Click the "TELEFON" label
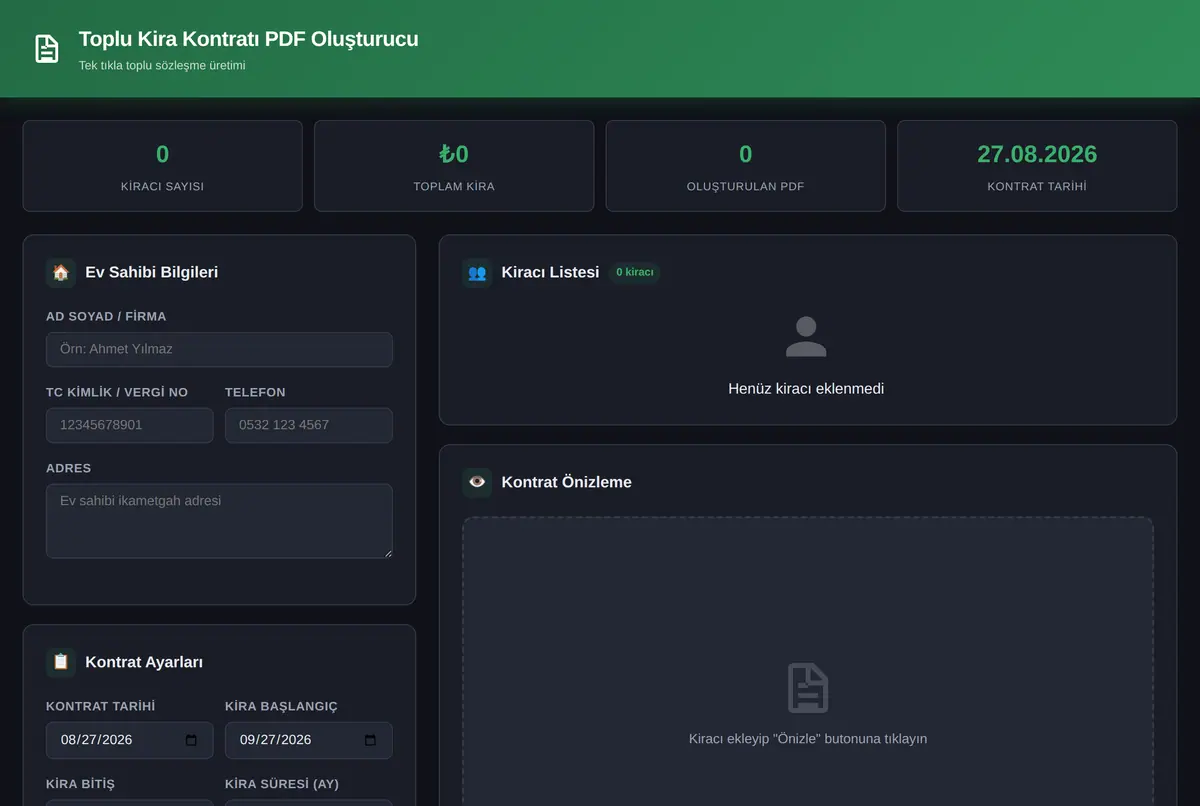The image size is (1200, 806). click(x=255, y=392)
